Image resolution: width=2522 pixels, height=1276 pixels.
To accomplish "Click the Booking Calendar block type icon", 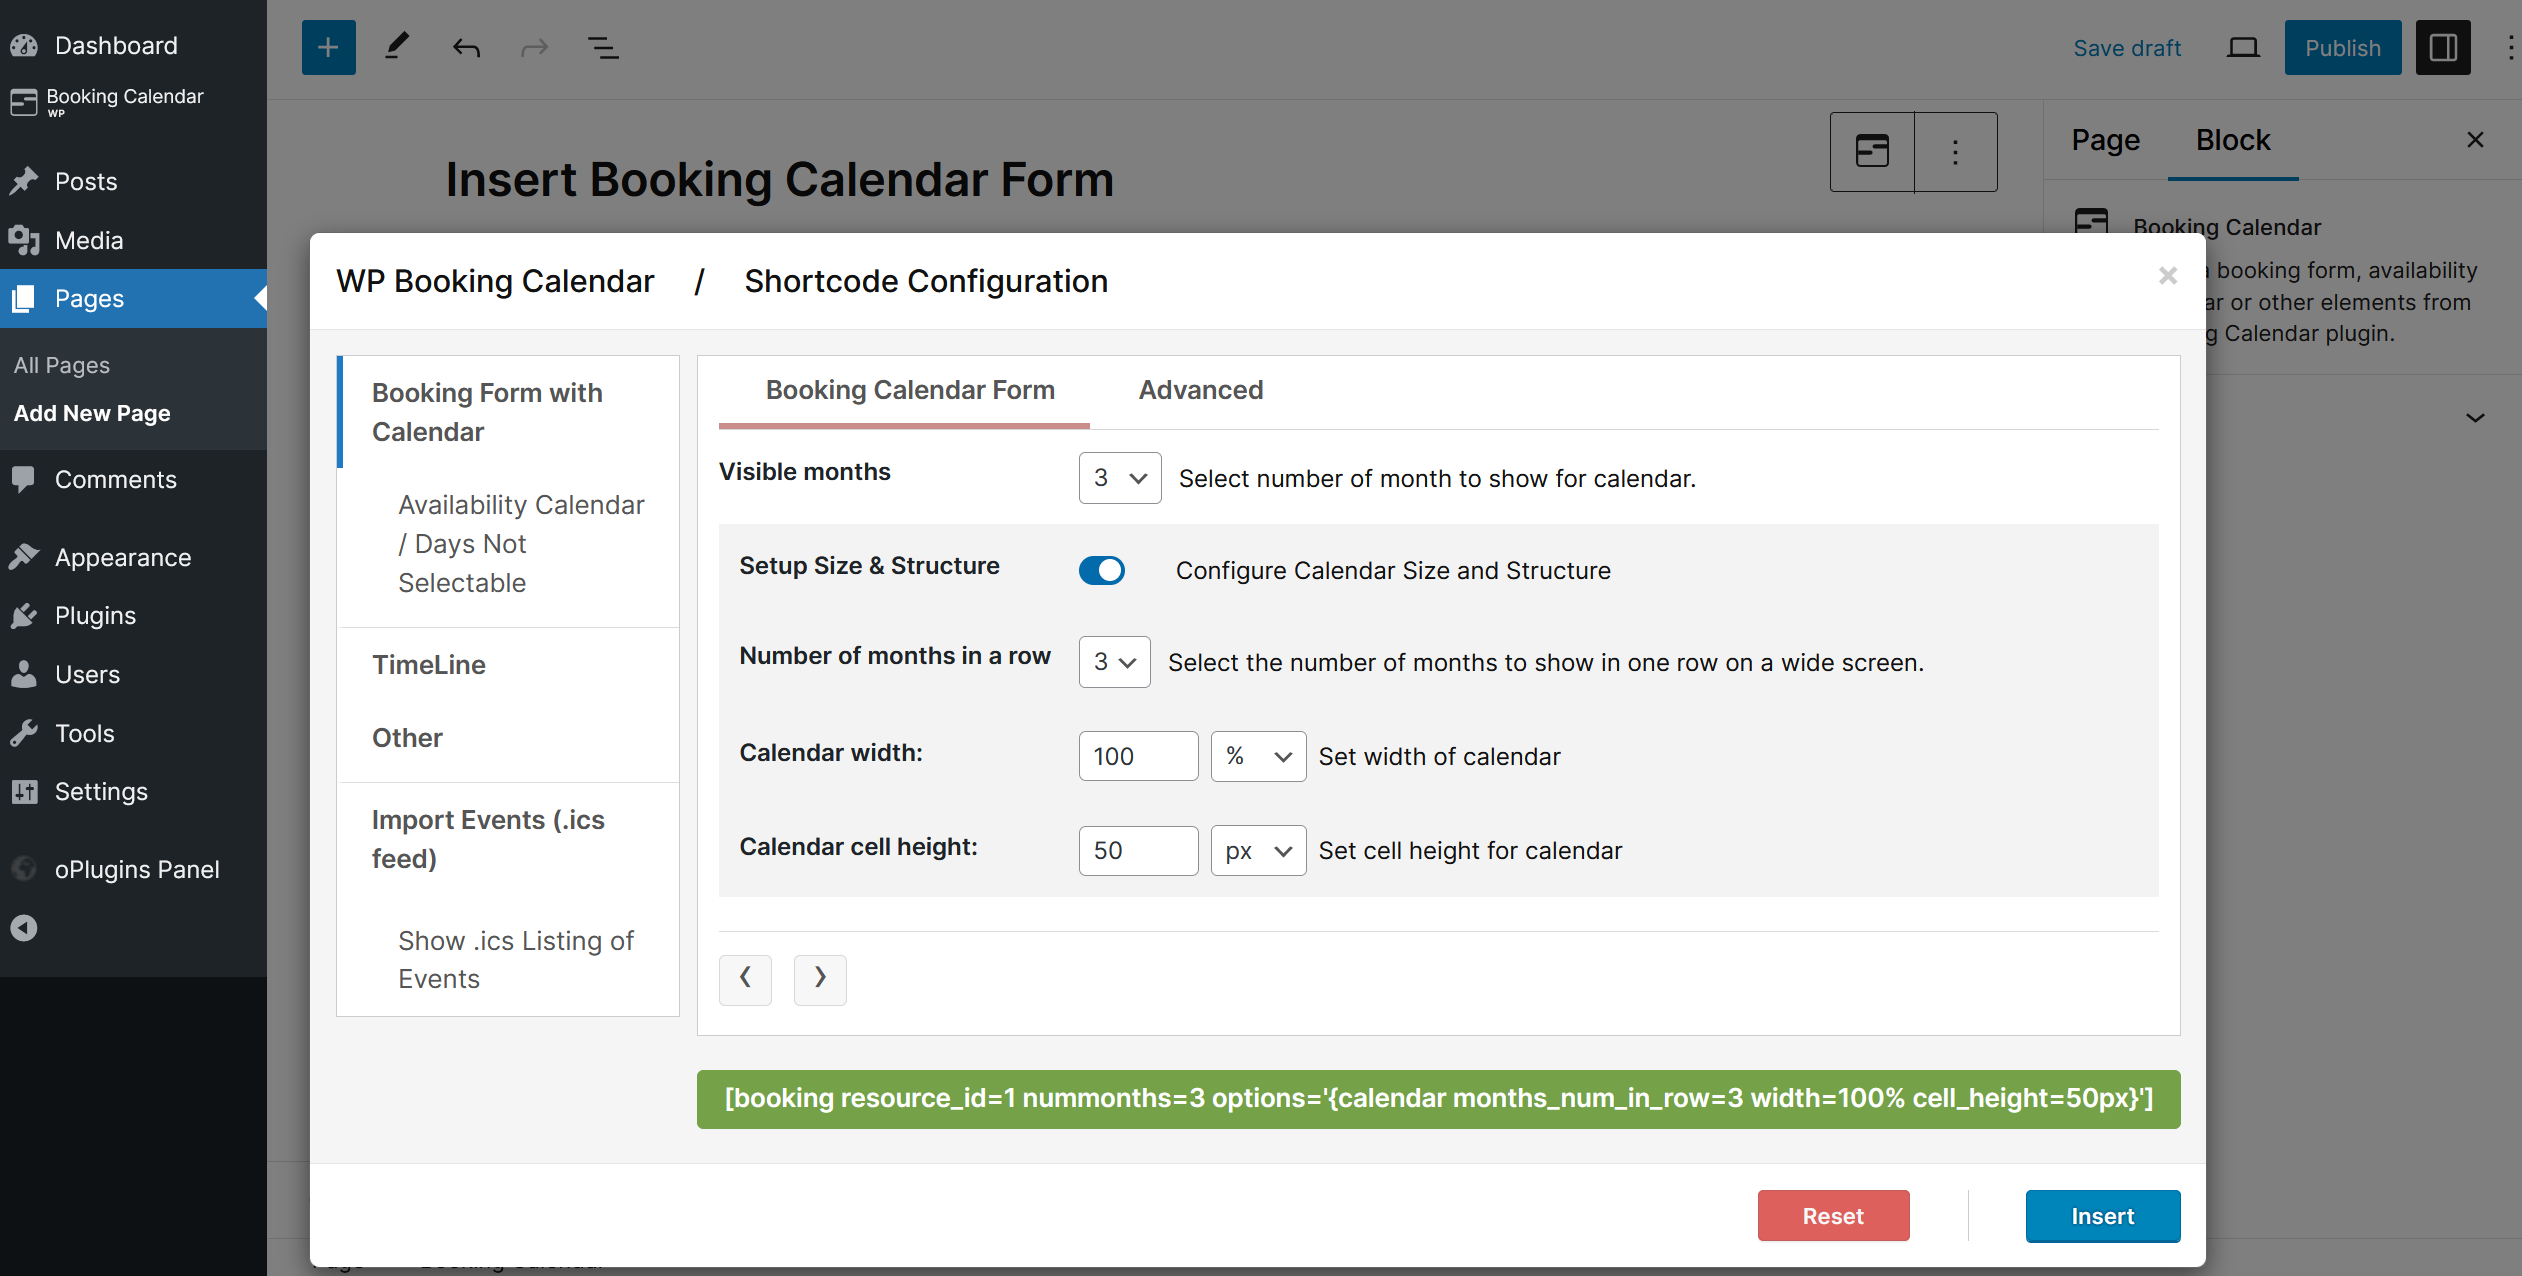I will click(x=1872, y=151).
